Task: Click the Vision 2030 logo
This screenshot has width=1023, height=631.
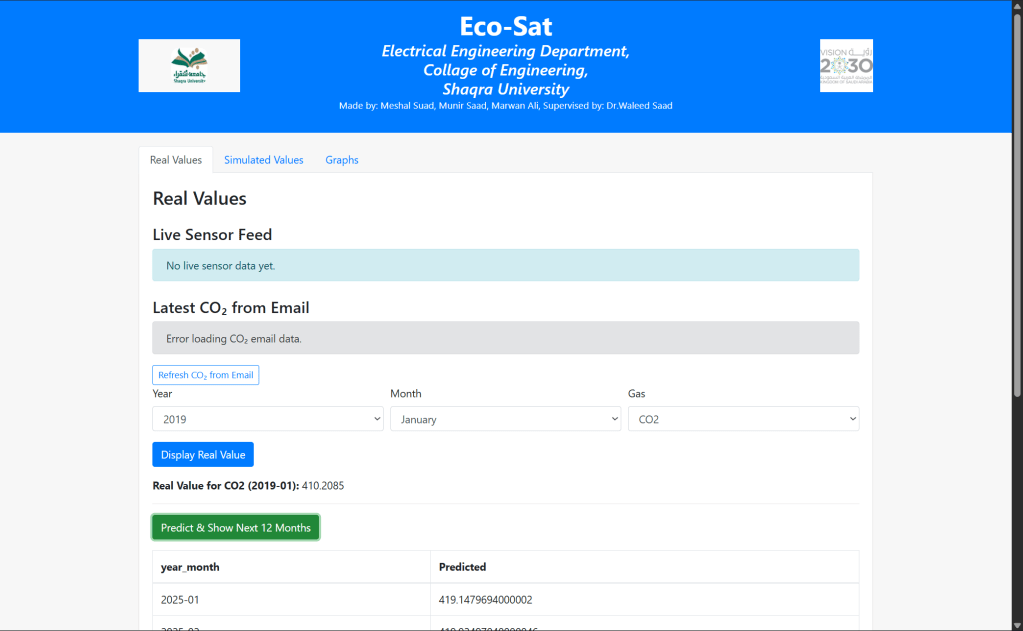Action: click(x=846, y=66)
